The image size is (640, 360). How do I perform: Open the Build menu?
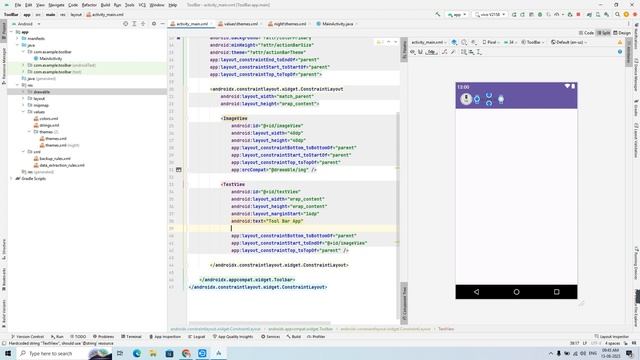105,5
